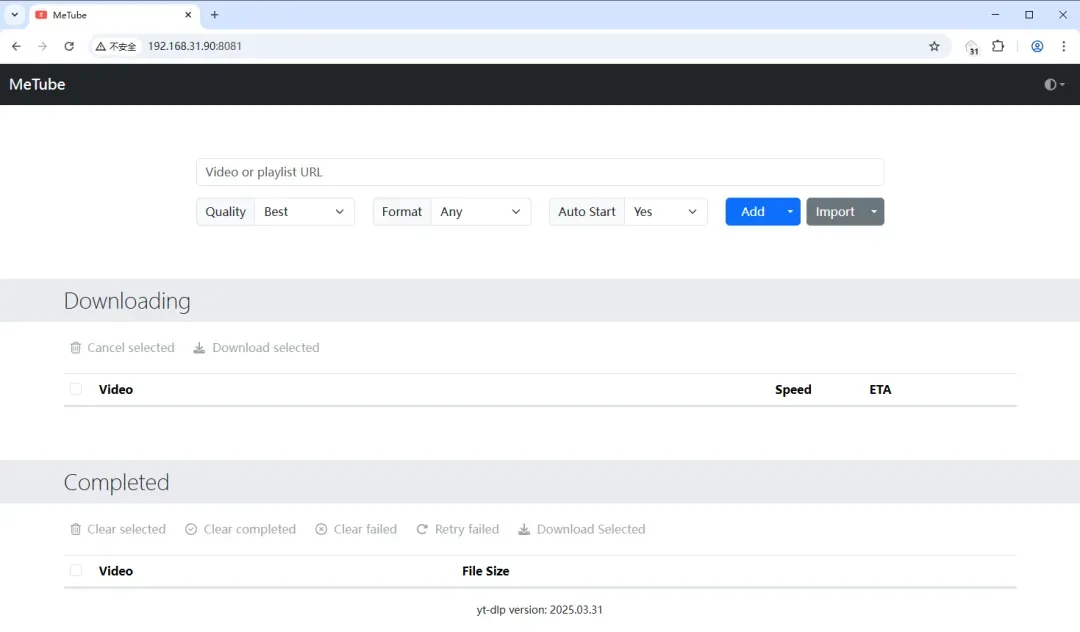Viewport: 1080px width, 632px height.
Task: Toggle the select-all checkbox in Completed table
Action: [76, 570]
